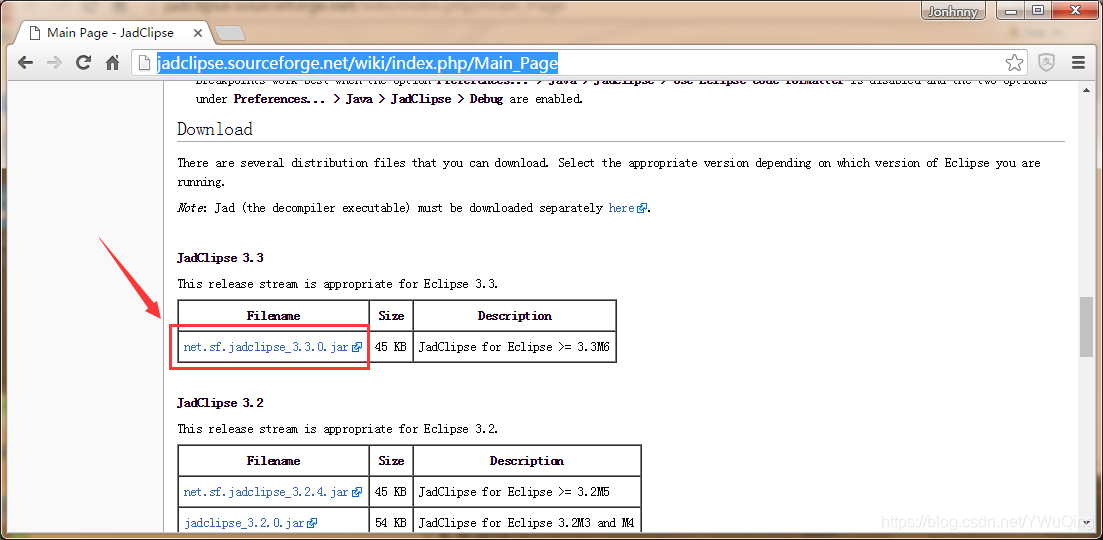Screen dimensions: 1103x540
Task: Click the Description header in JadClipse 3.3 table
Action: pos(514,316)
